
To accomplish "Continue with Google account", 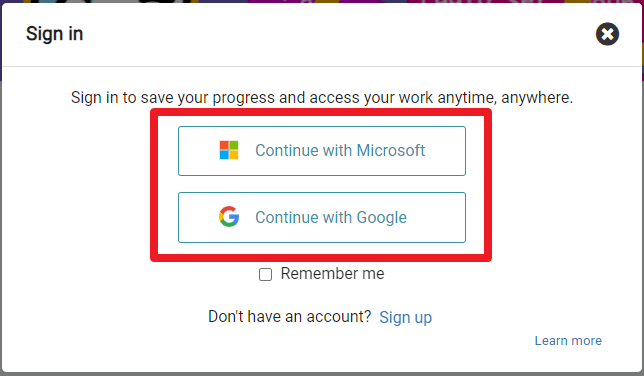I will (322, 217).
